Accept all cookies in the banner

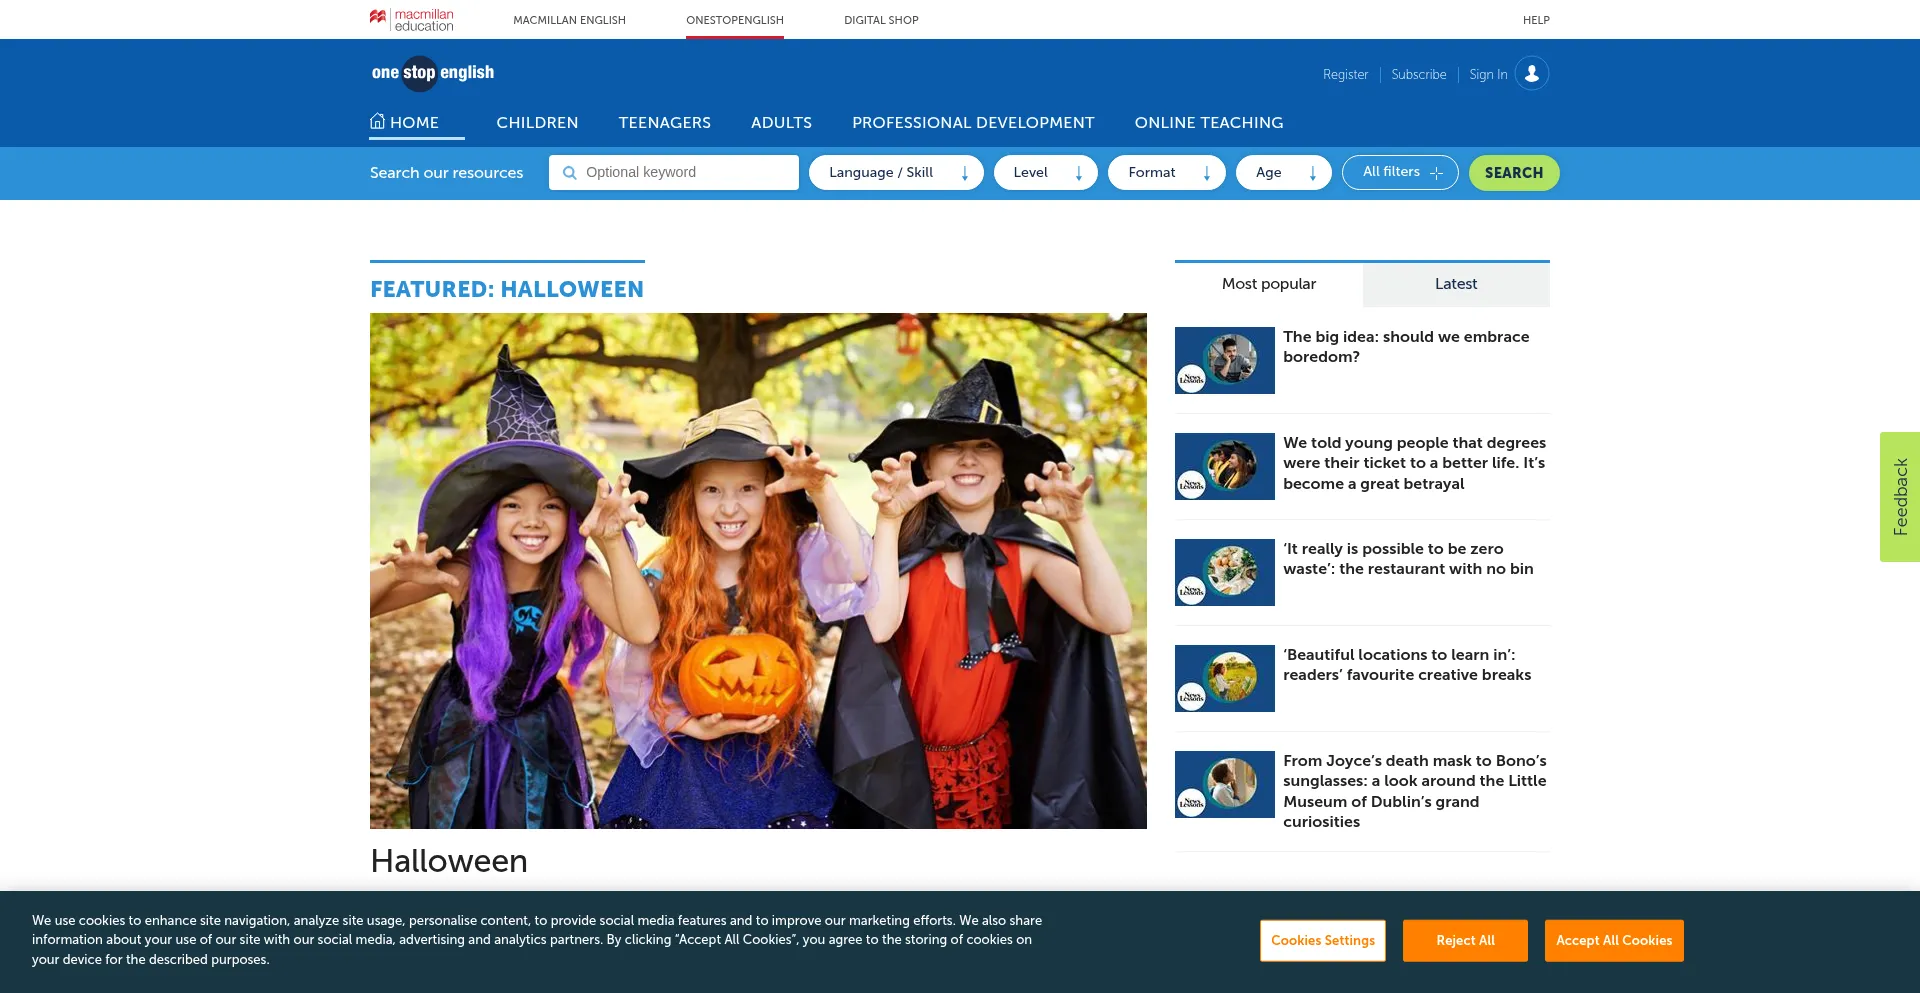point(1613,941)
